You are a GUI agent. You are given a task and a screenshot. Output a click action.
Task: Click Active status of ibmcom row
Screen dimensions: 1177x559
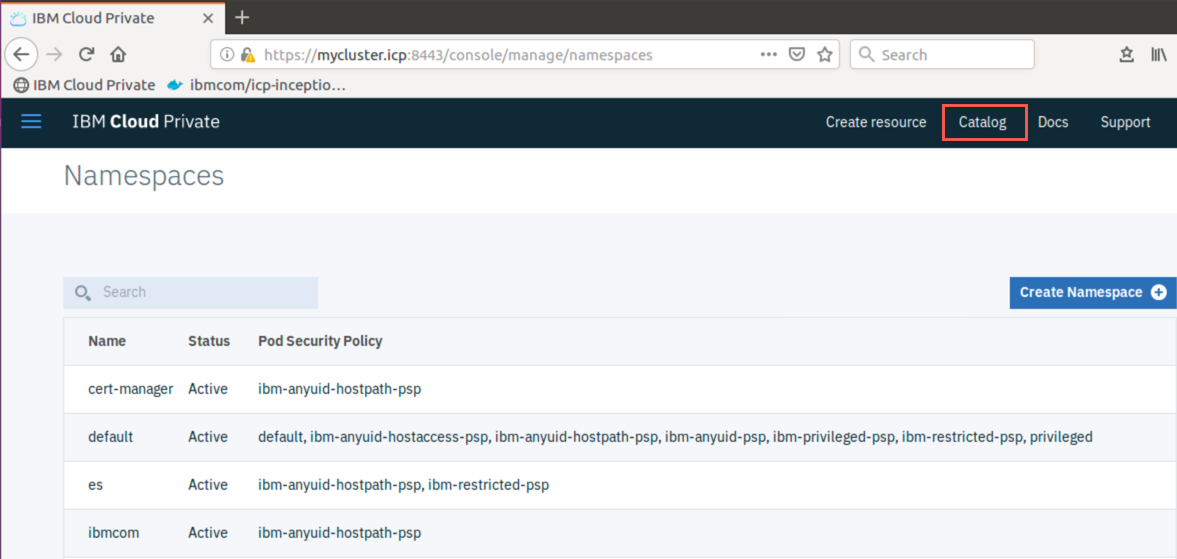point(208,533)
